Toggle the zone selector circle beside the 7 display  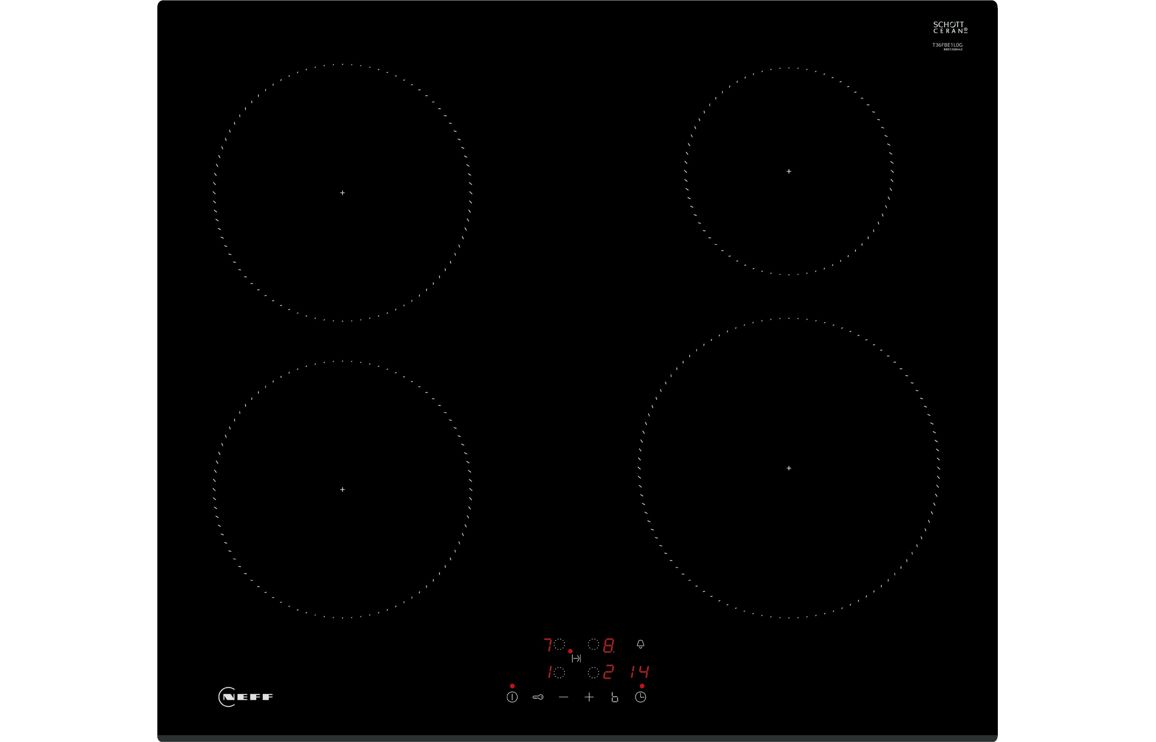point(560,644)
